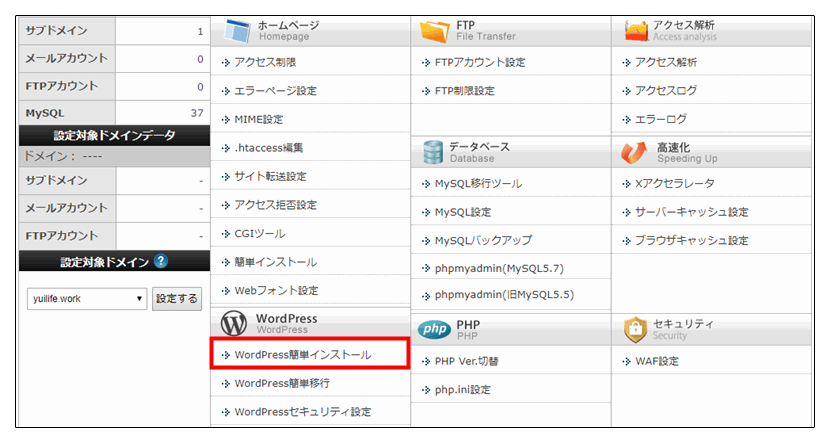Click the PHP logo icon
This screenshot has height=443, width=830.
coord(435,329)
